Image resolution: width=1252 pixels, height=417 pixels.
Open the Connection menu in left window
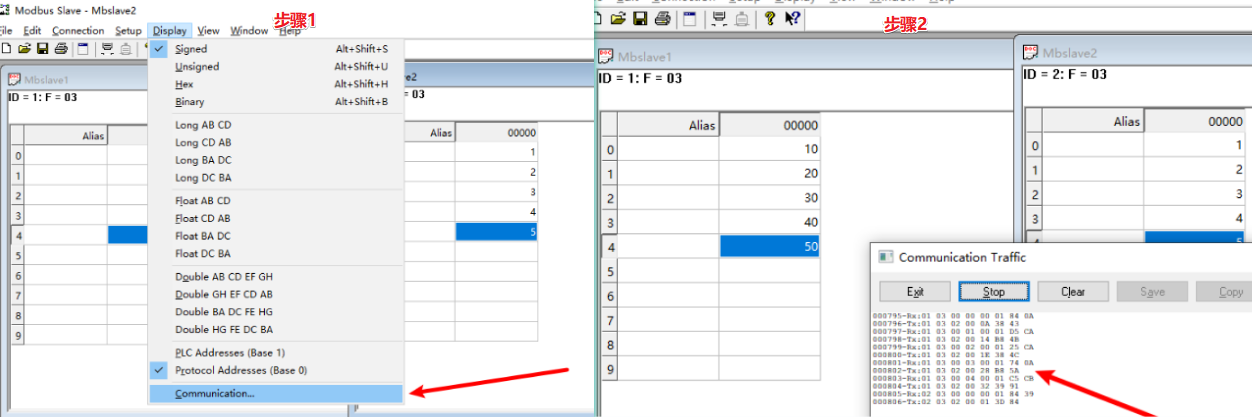tap(78, 31)
